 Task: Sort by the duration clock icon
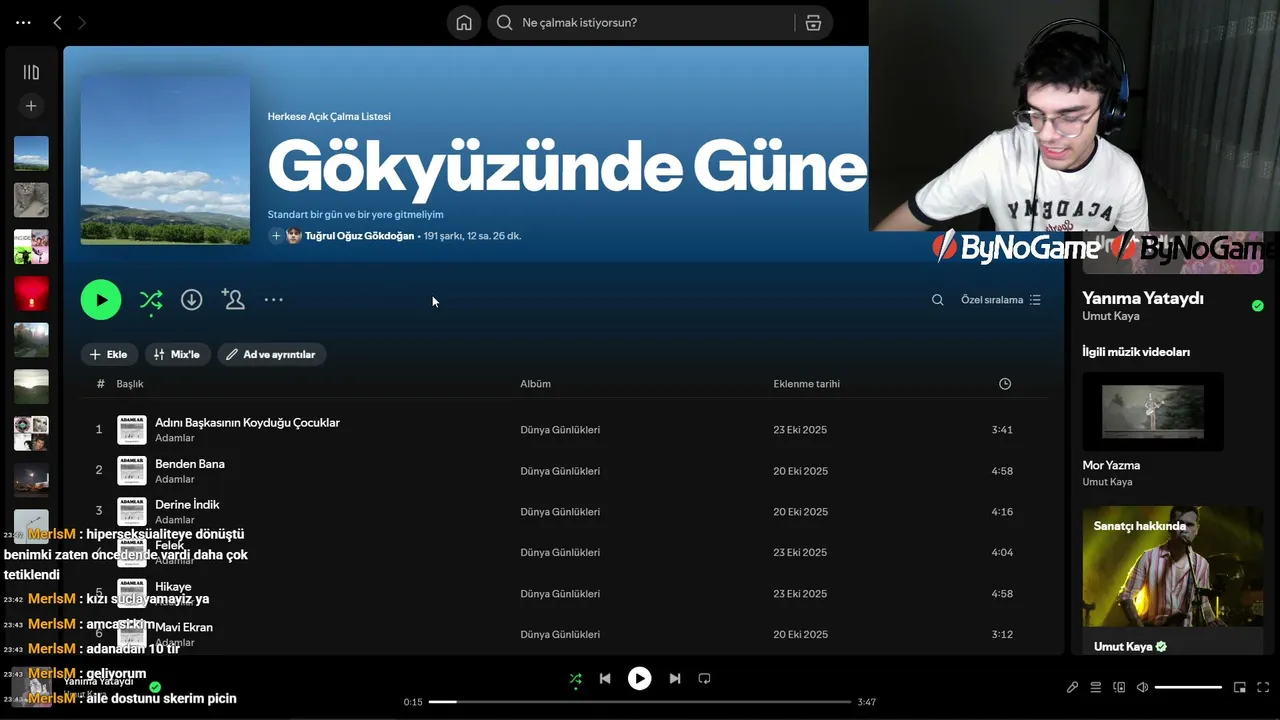pyautogui.click(x=1005, y=384)
